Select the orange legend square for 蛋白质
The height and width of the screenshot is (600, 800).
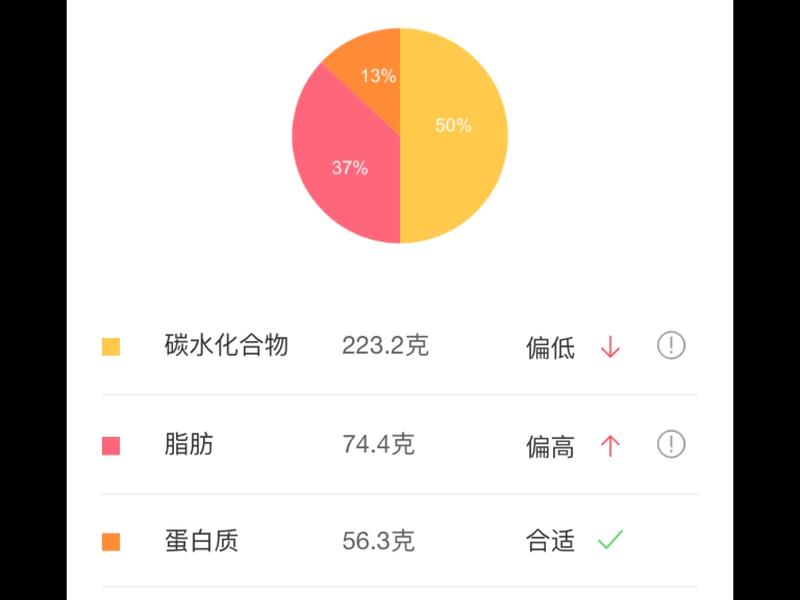pos(113,539)
